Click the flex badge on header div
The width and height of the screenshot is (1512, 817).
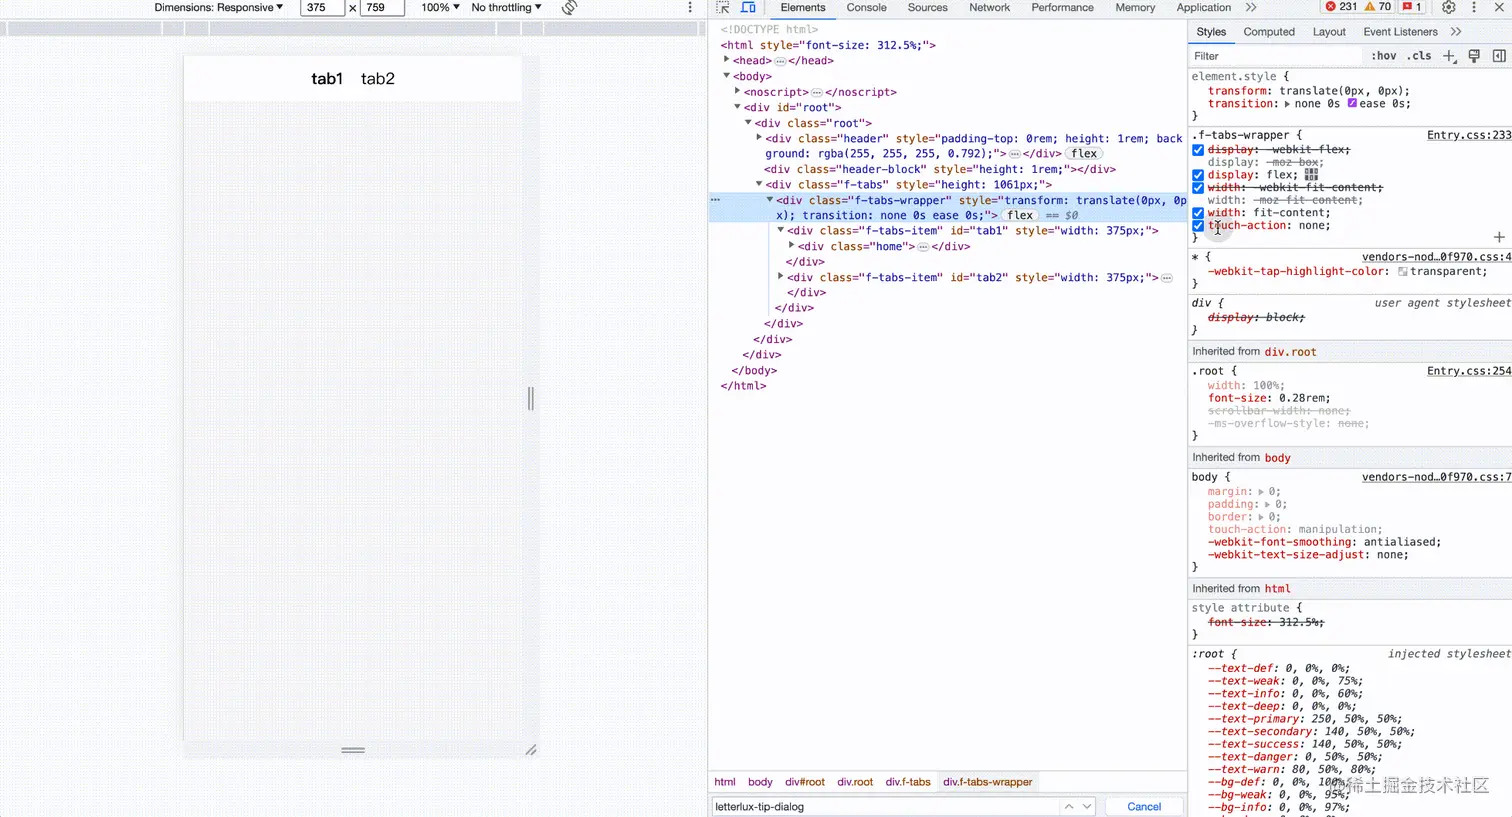(x=1084, y=154)
